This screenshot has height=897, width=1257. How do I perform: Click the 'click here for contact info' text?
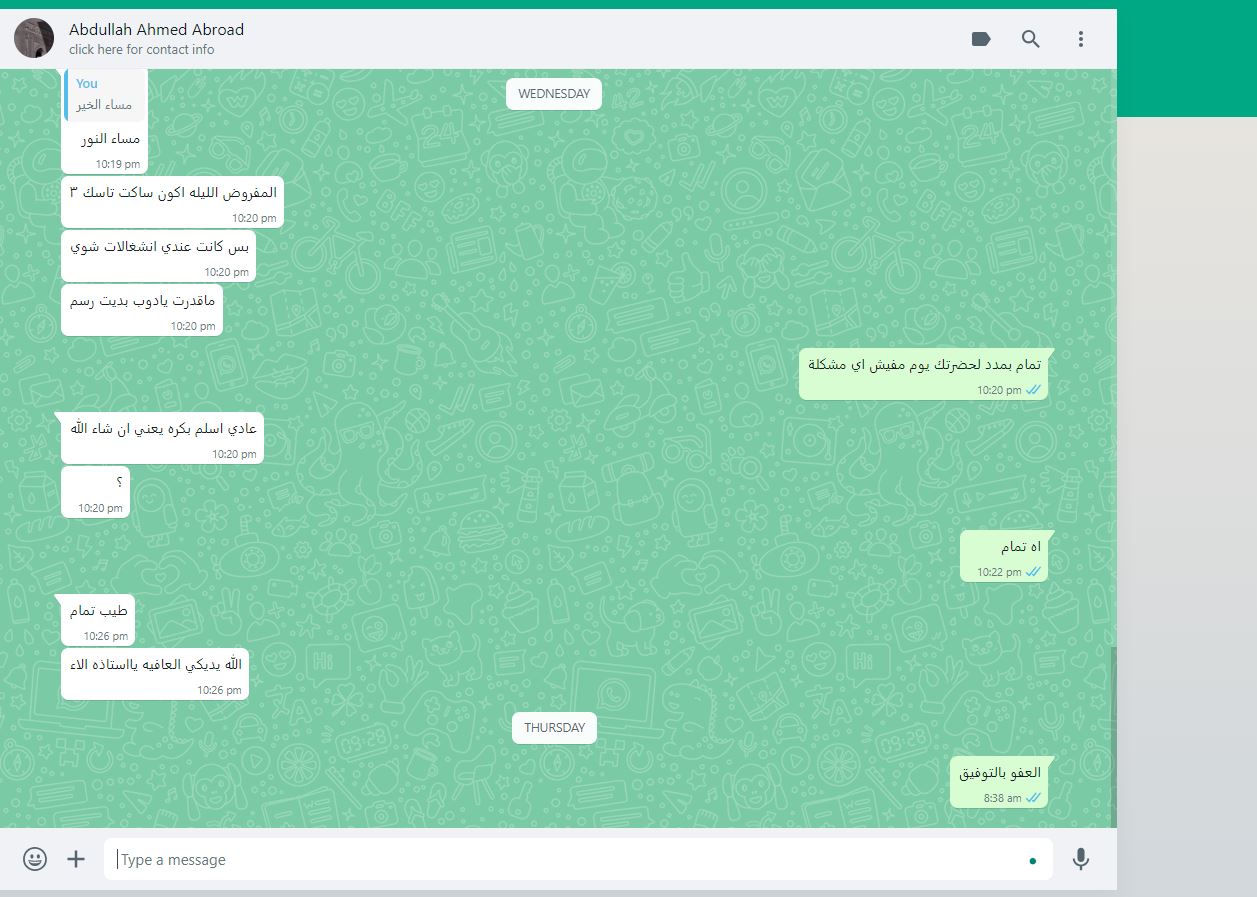click(x=141, y=49)
